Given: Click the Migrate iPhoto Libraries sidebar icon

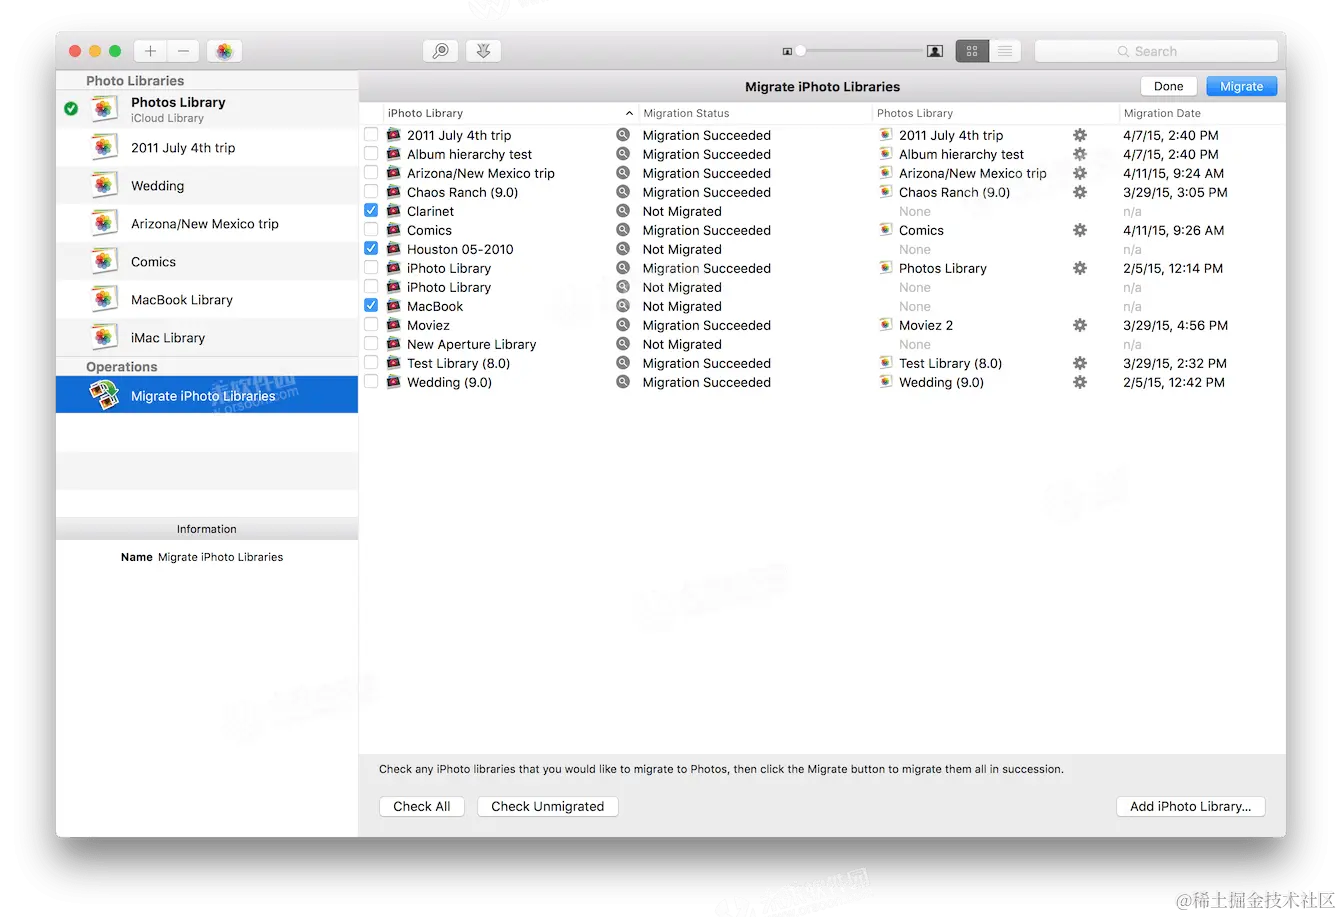Looking at the screenshot, I should click(x=105, y=396).
